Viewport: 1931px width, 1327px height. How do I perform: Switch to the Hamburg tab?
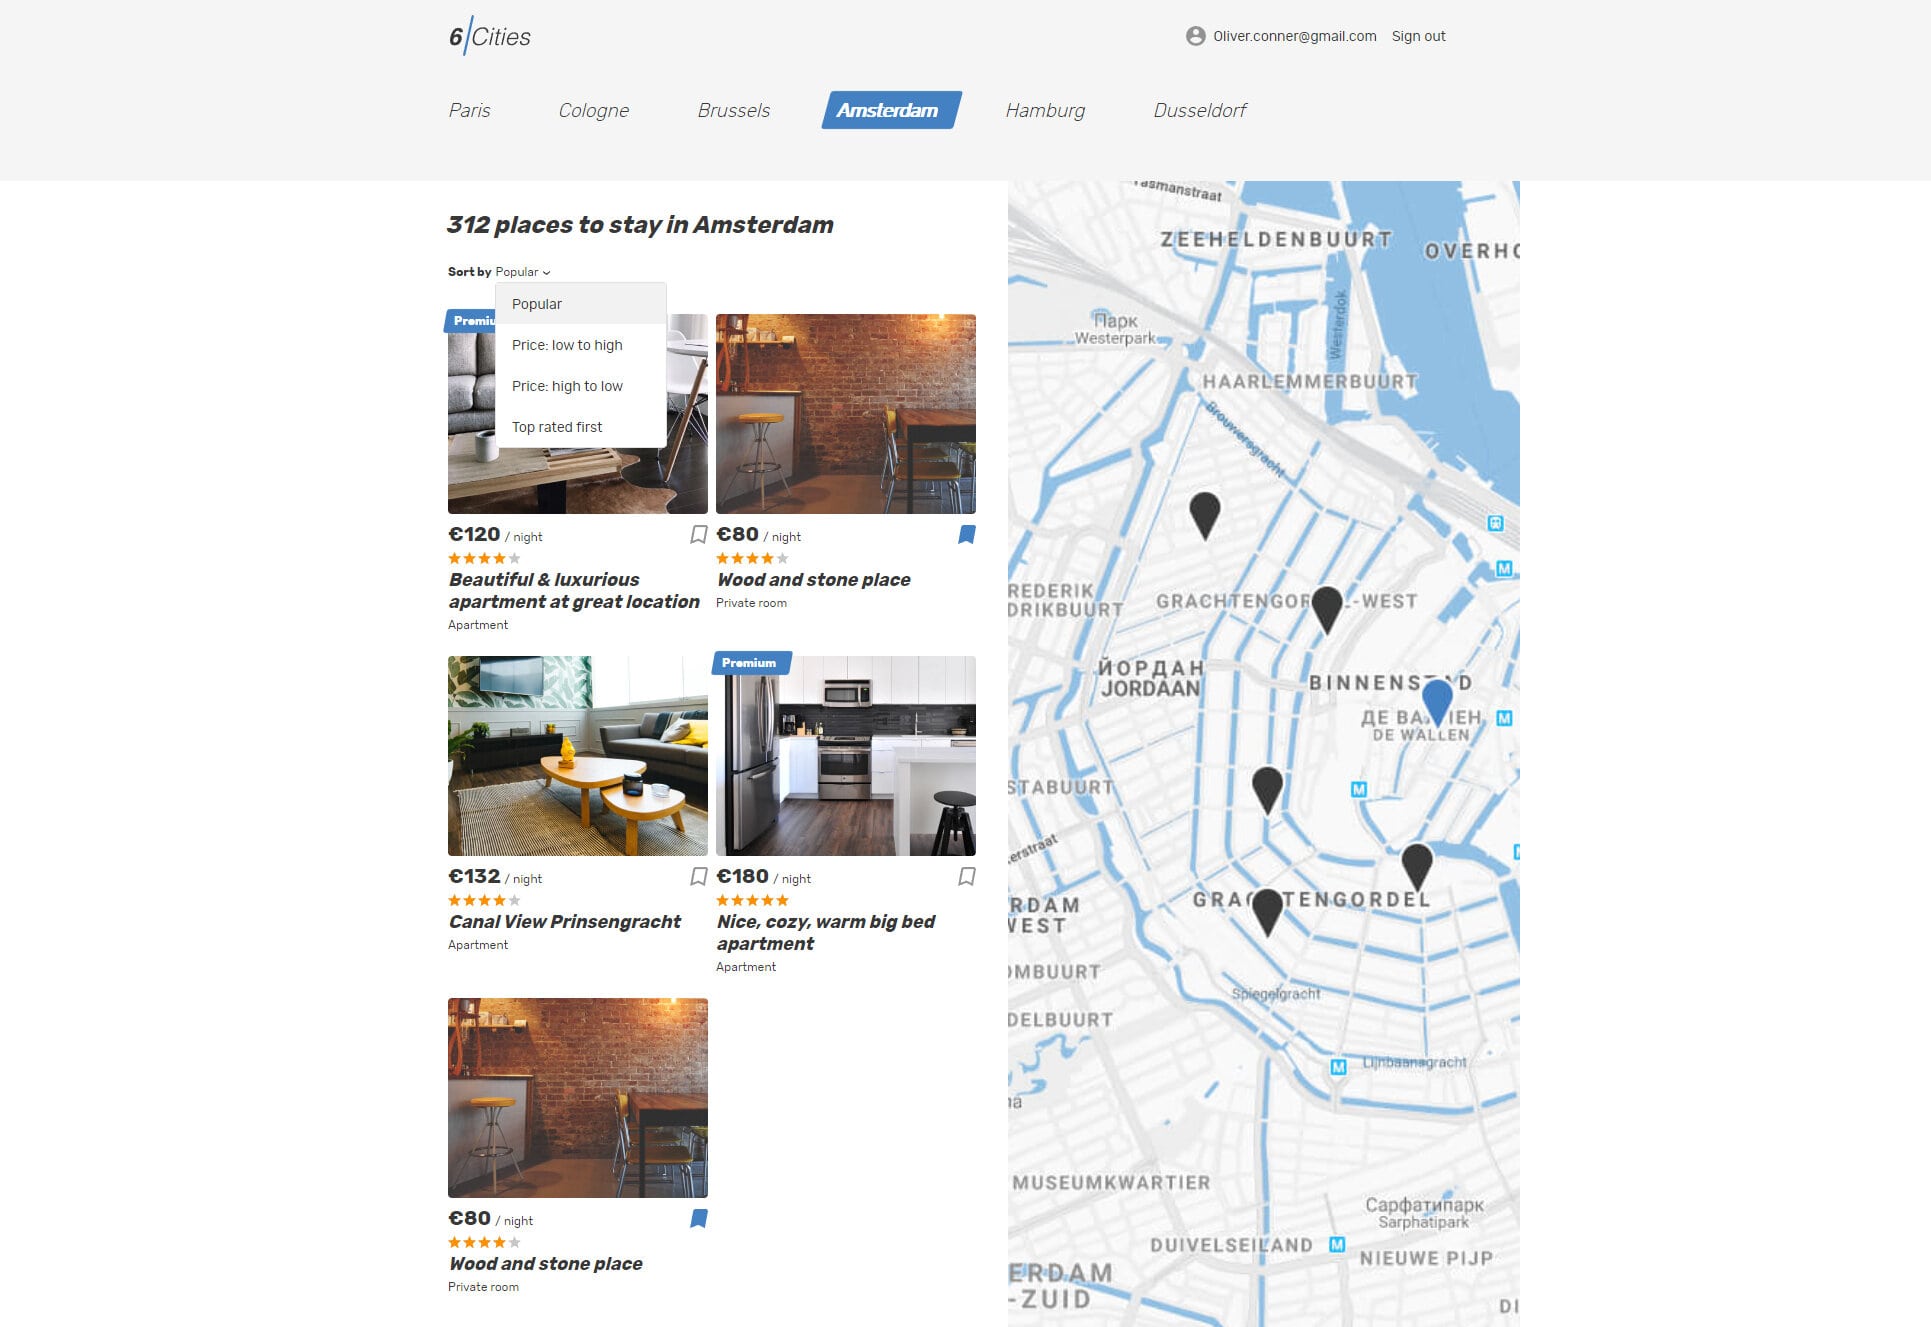coord(1045,110)
